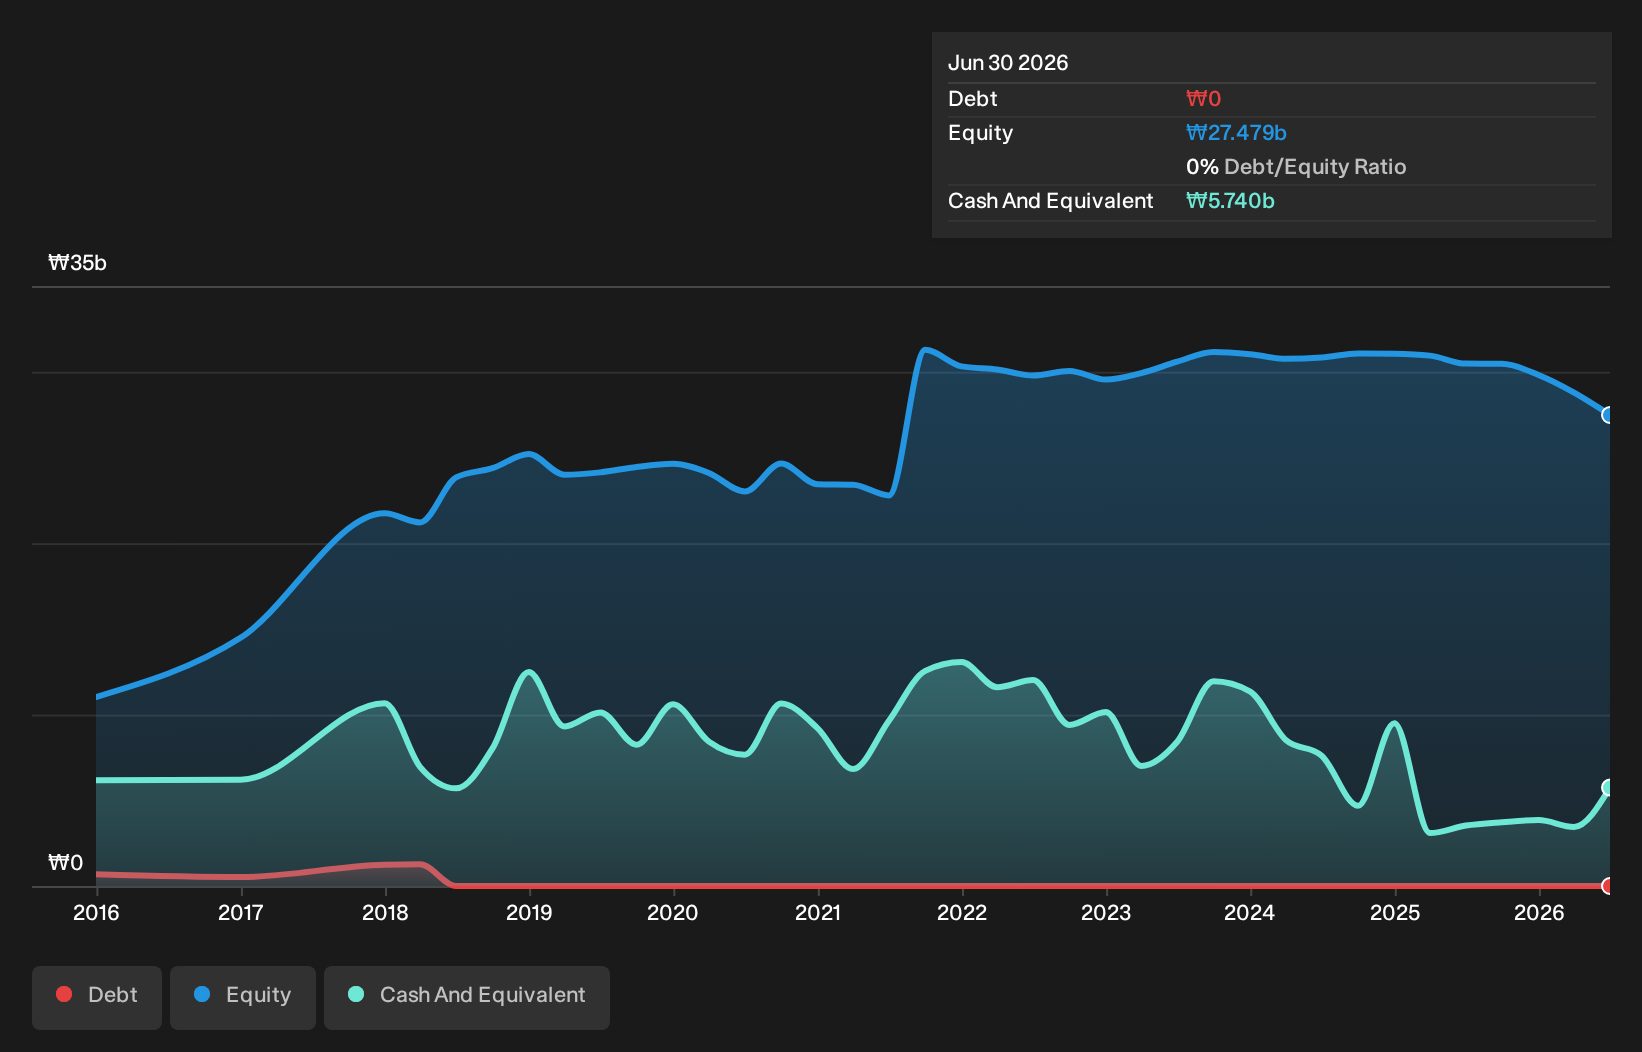Viewport: 1642px width, 1052px height.
Task: Click the Equity row label in tooltip
Action: point(980,133)
